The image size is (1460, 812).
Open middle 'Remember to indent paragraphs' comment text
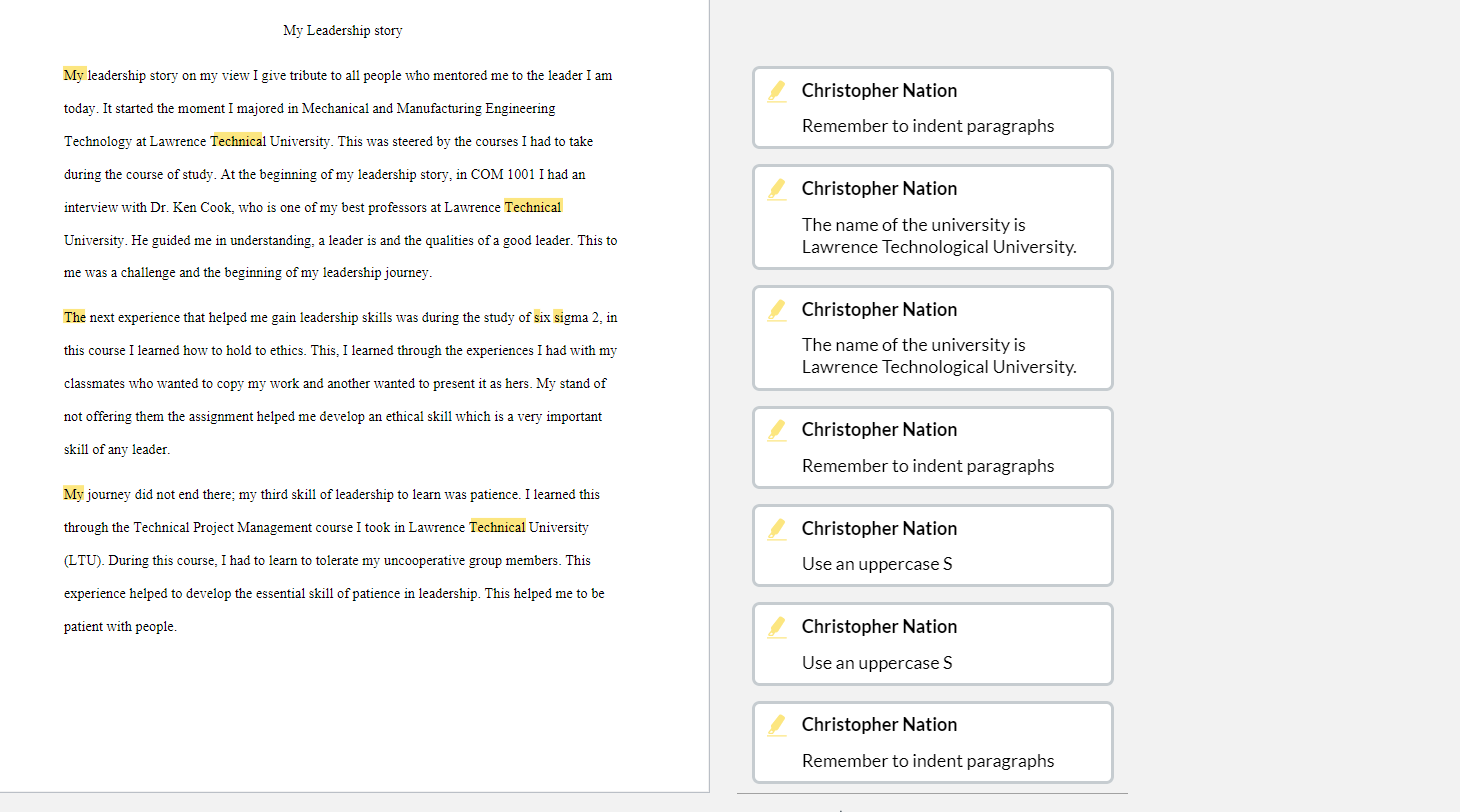[928, 466]
